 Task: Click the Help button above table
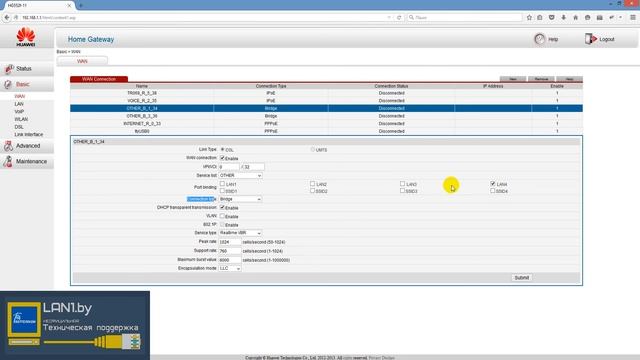(x=569, y=79)
